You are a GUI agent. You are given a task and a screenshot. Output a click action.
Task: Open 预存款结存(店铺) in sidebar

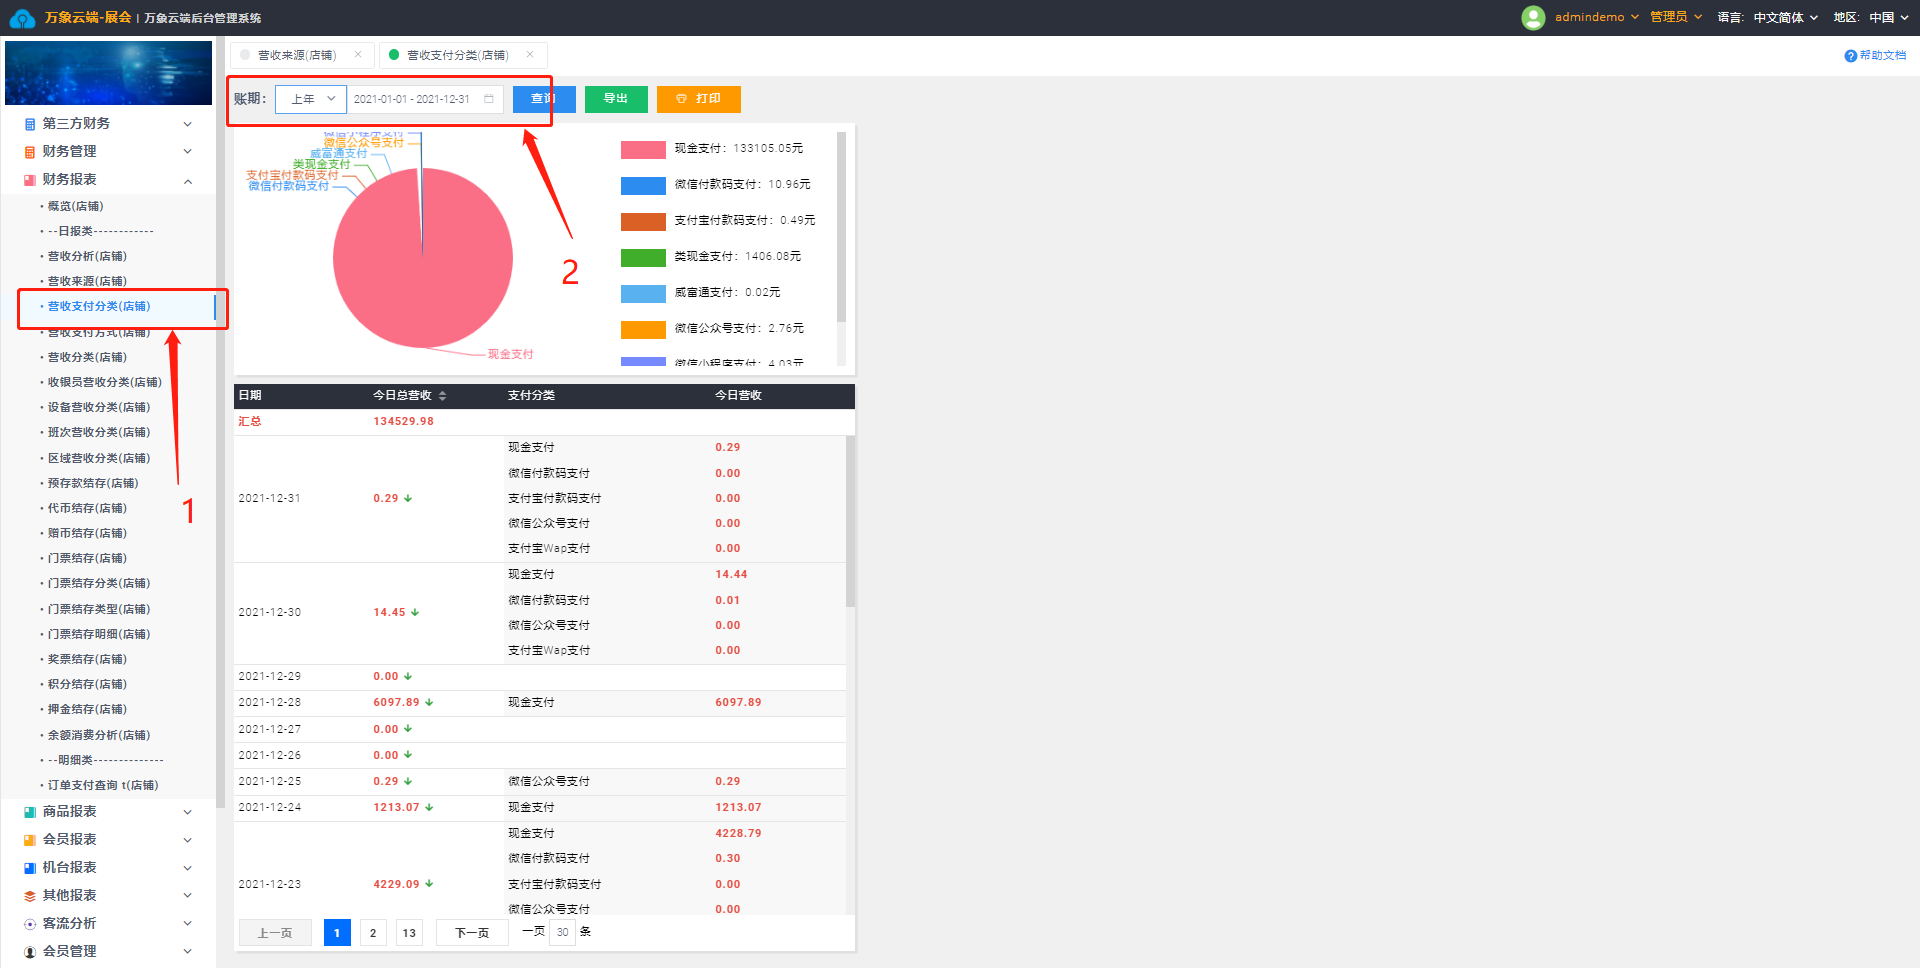tap(93, 483)
